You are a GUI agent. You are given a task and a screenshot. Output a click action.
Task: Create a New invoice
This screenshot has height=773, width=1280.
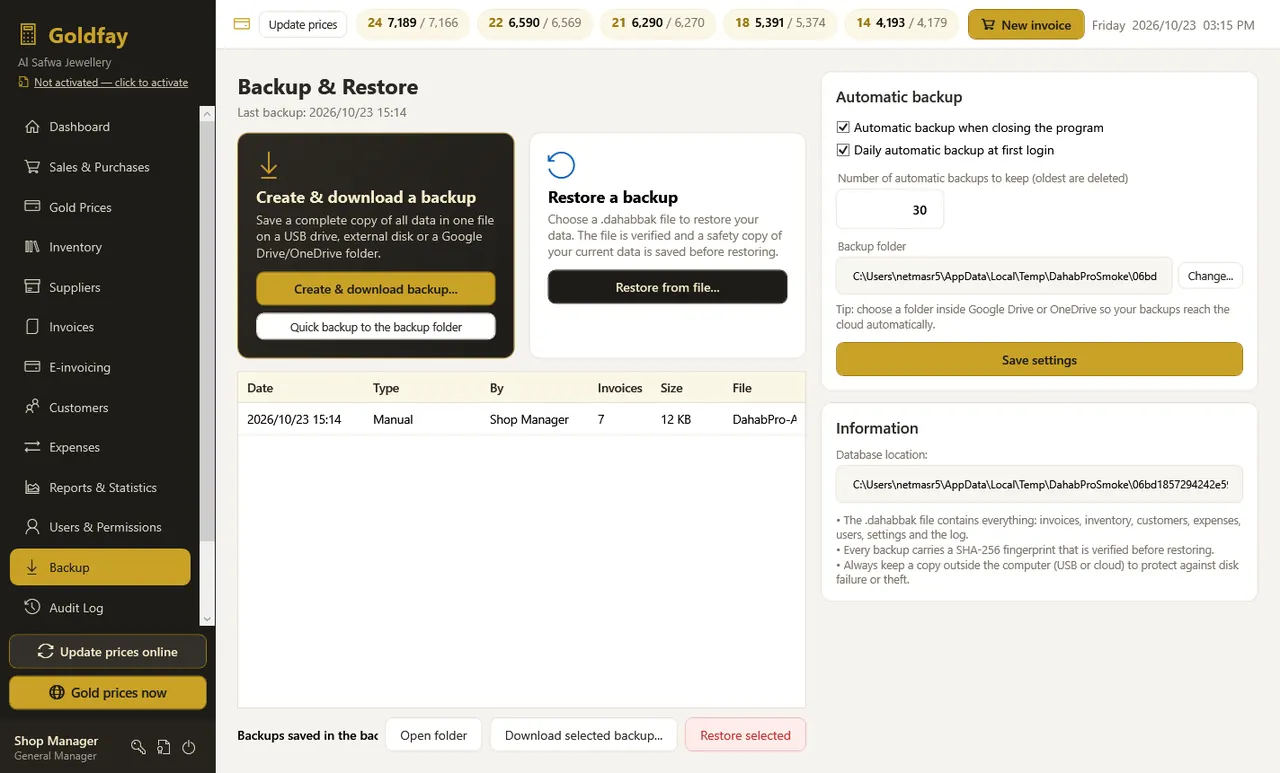tap(1026, 24)
